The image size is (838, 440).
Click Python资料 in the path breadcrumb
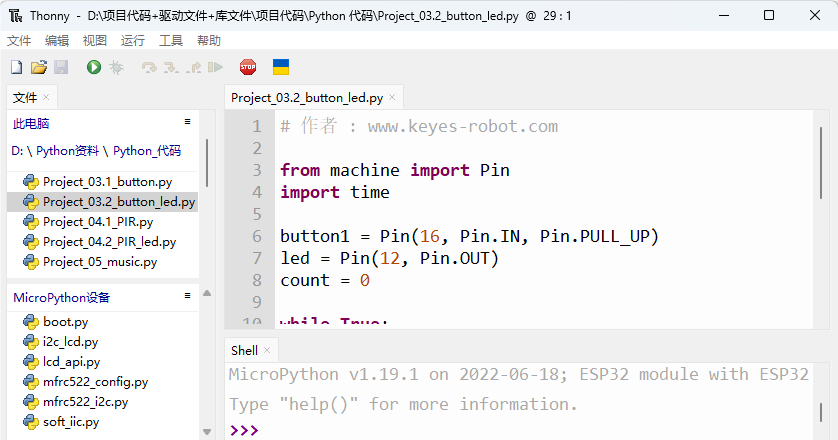(x=67, y=151)
